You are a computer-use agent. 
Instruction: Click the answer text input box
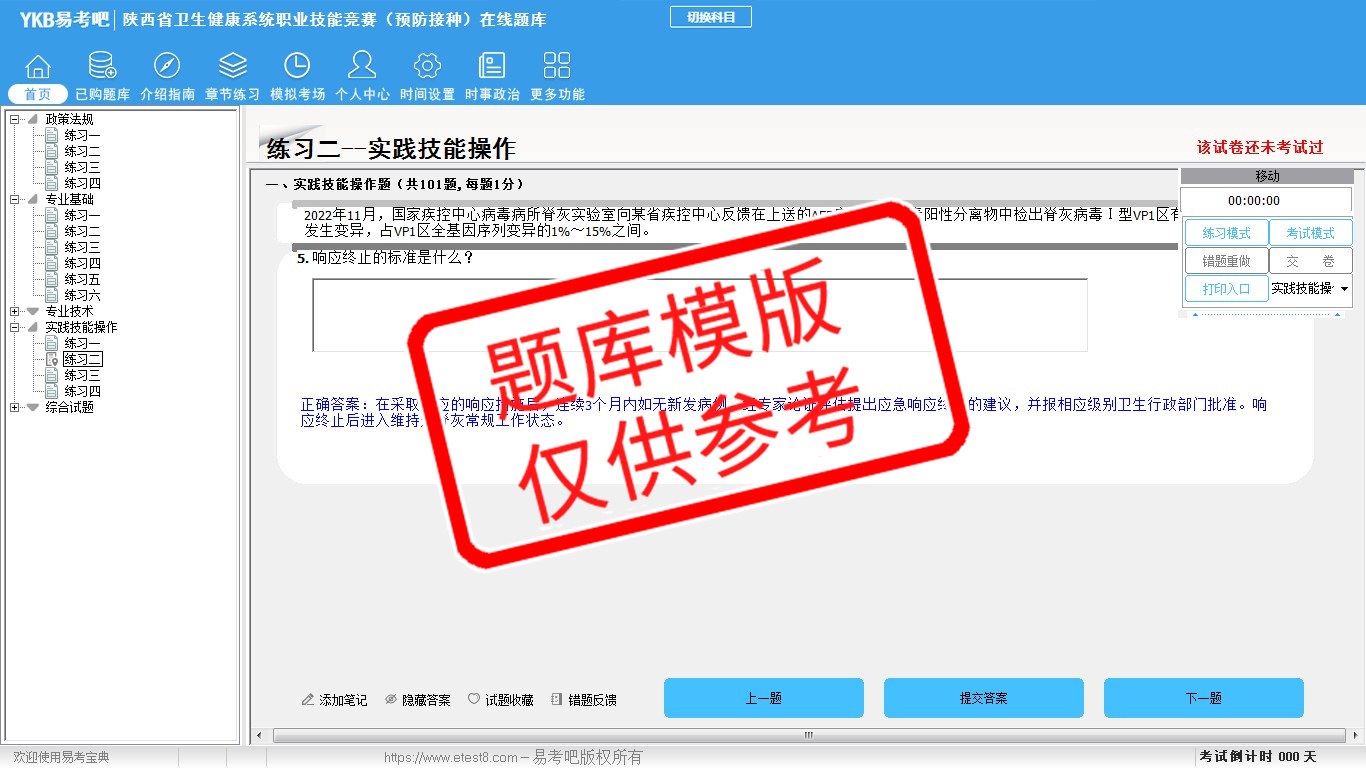[x=700, y=315]
